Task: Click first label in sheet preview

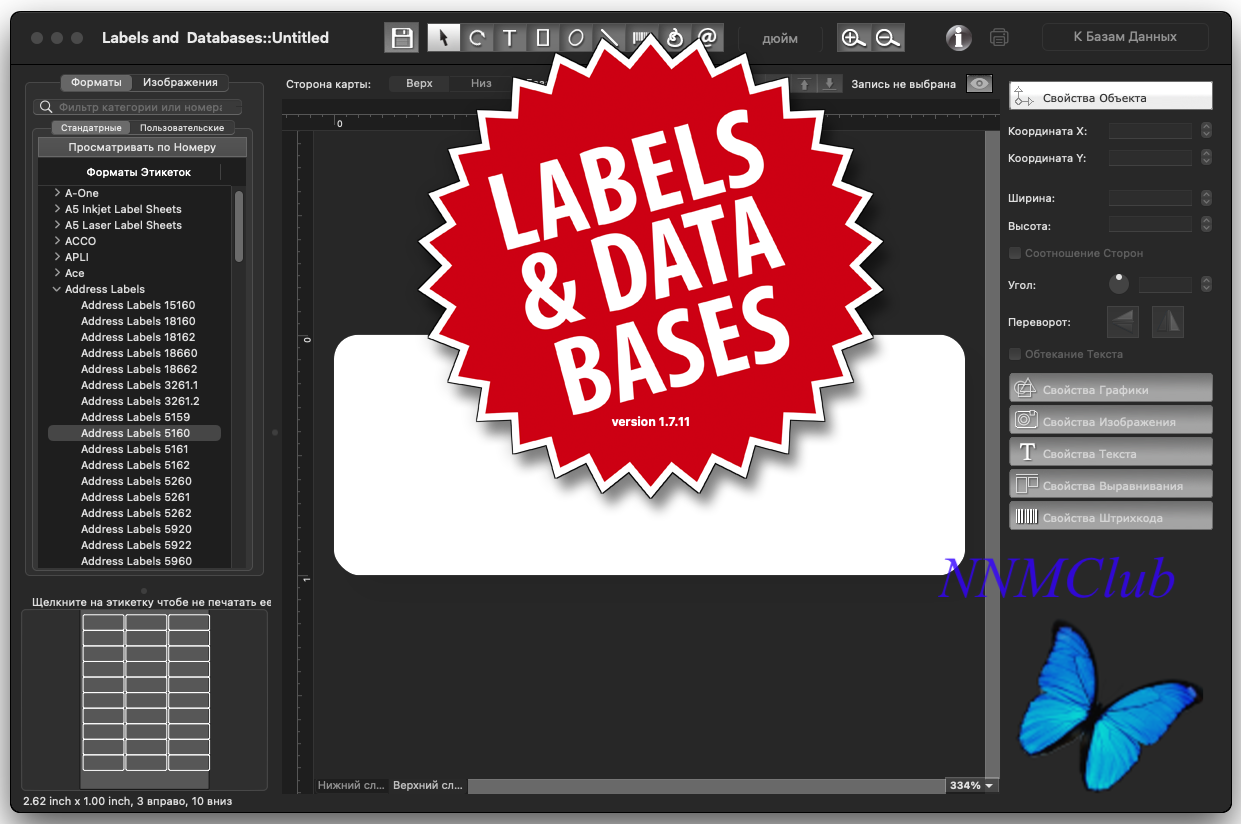Action: pyautogui.click(x=103, y=622)
